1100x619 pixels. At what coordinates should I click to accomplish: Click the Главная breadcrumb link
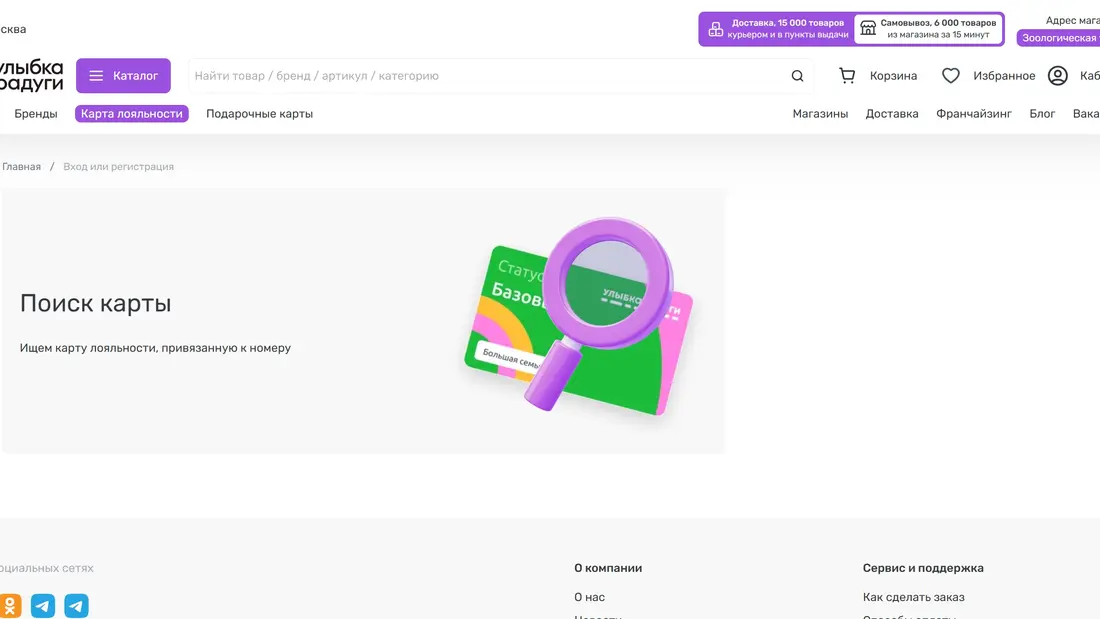point(21,167)
